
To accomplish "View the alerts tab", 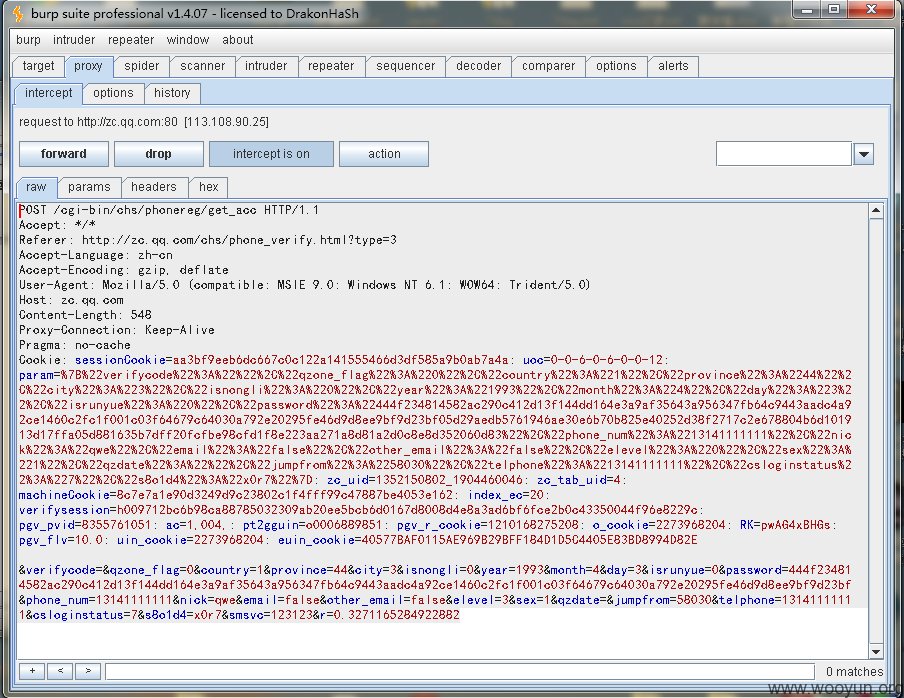I will pos(673,66).
